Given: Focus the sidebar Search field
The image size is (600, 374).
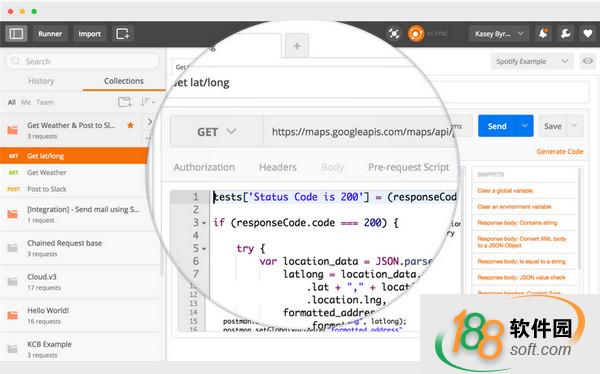Looking at the screenshot, I should [82, 61].
